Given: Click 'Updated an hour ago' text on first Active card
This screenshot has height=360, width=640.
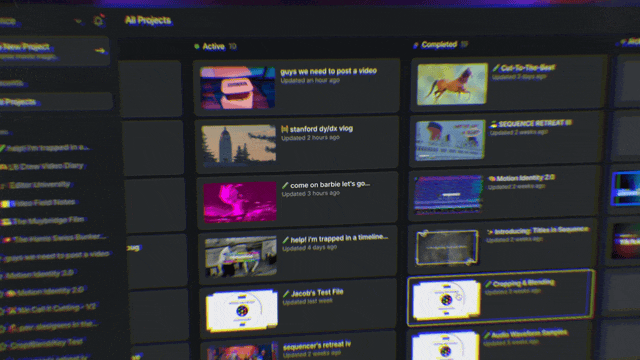Looking at the screenshot, I should [310, 80].
